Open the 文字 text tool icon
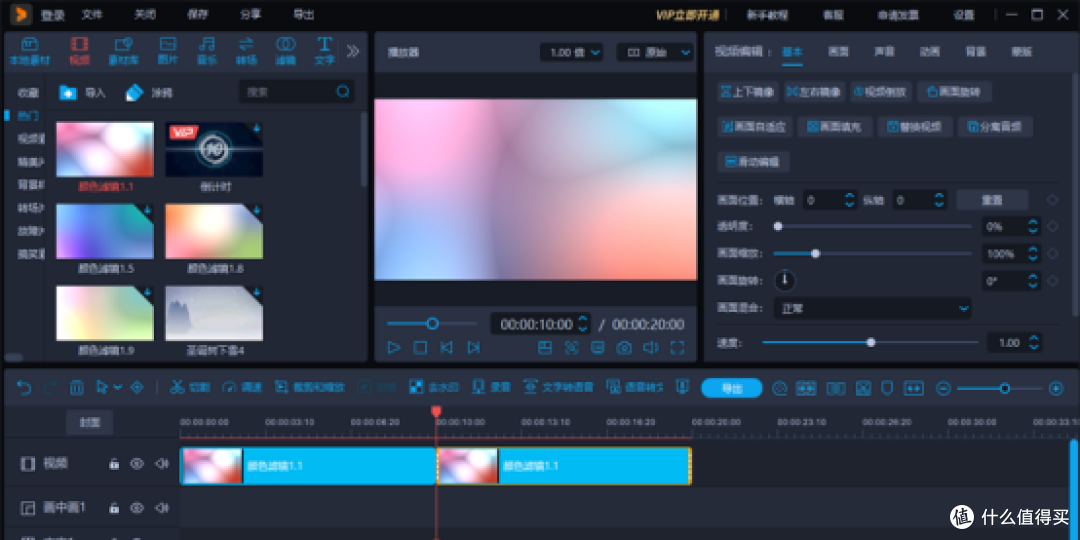The width and height of the screenshot is (1080, 540). (x=324, y=51)
